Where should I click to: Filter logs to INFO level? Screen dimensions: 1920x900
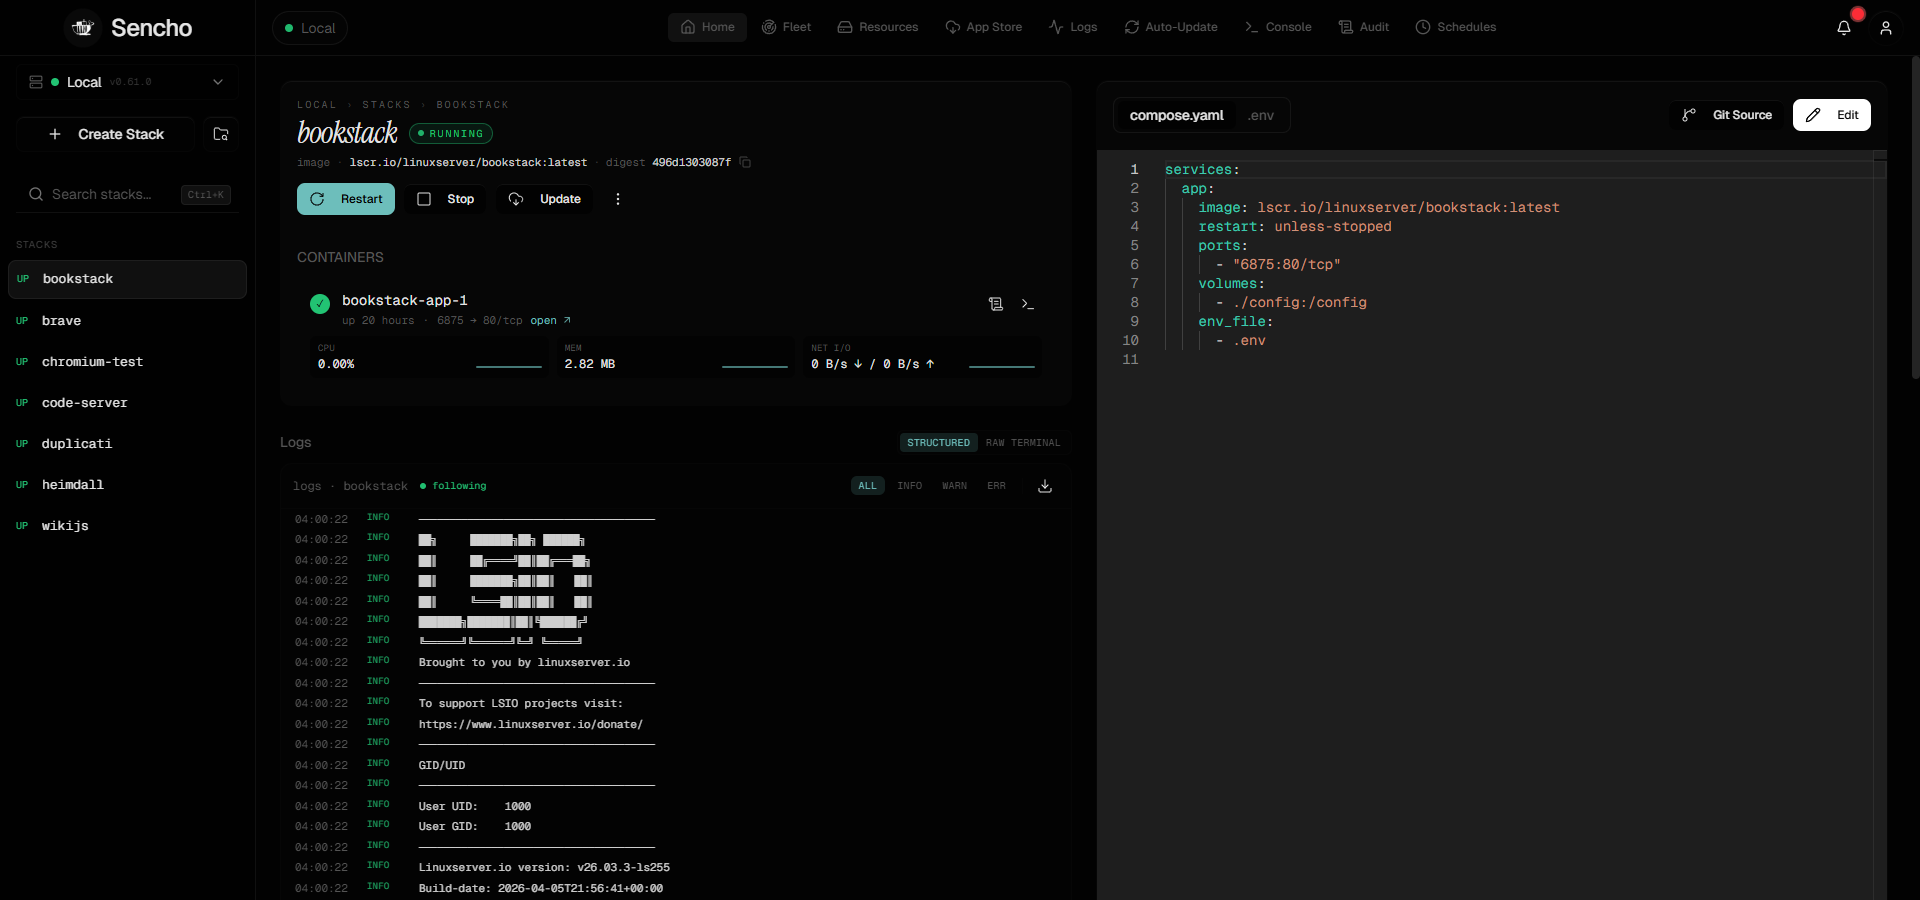910,486
